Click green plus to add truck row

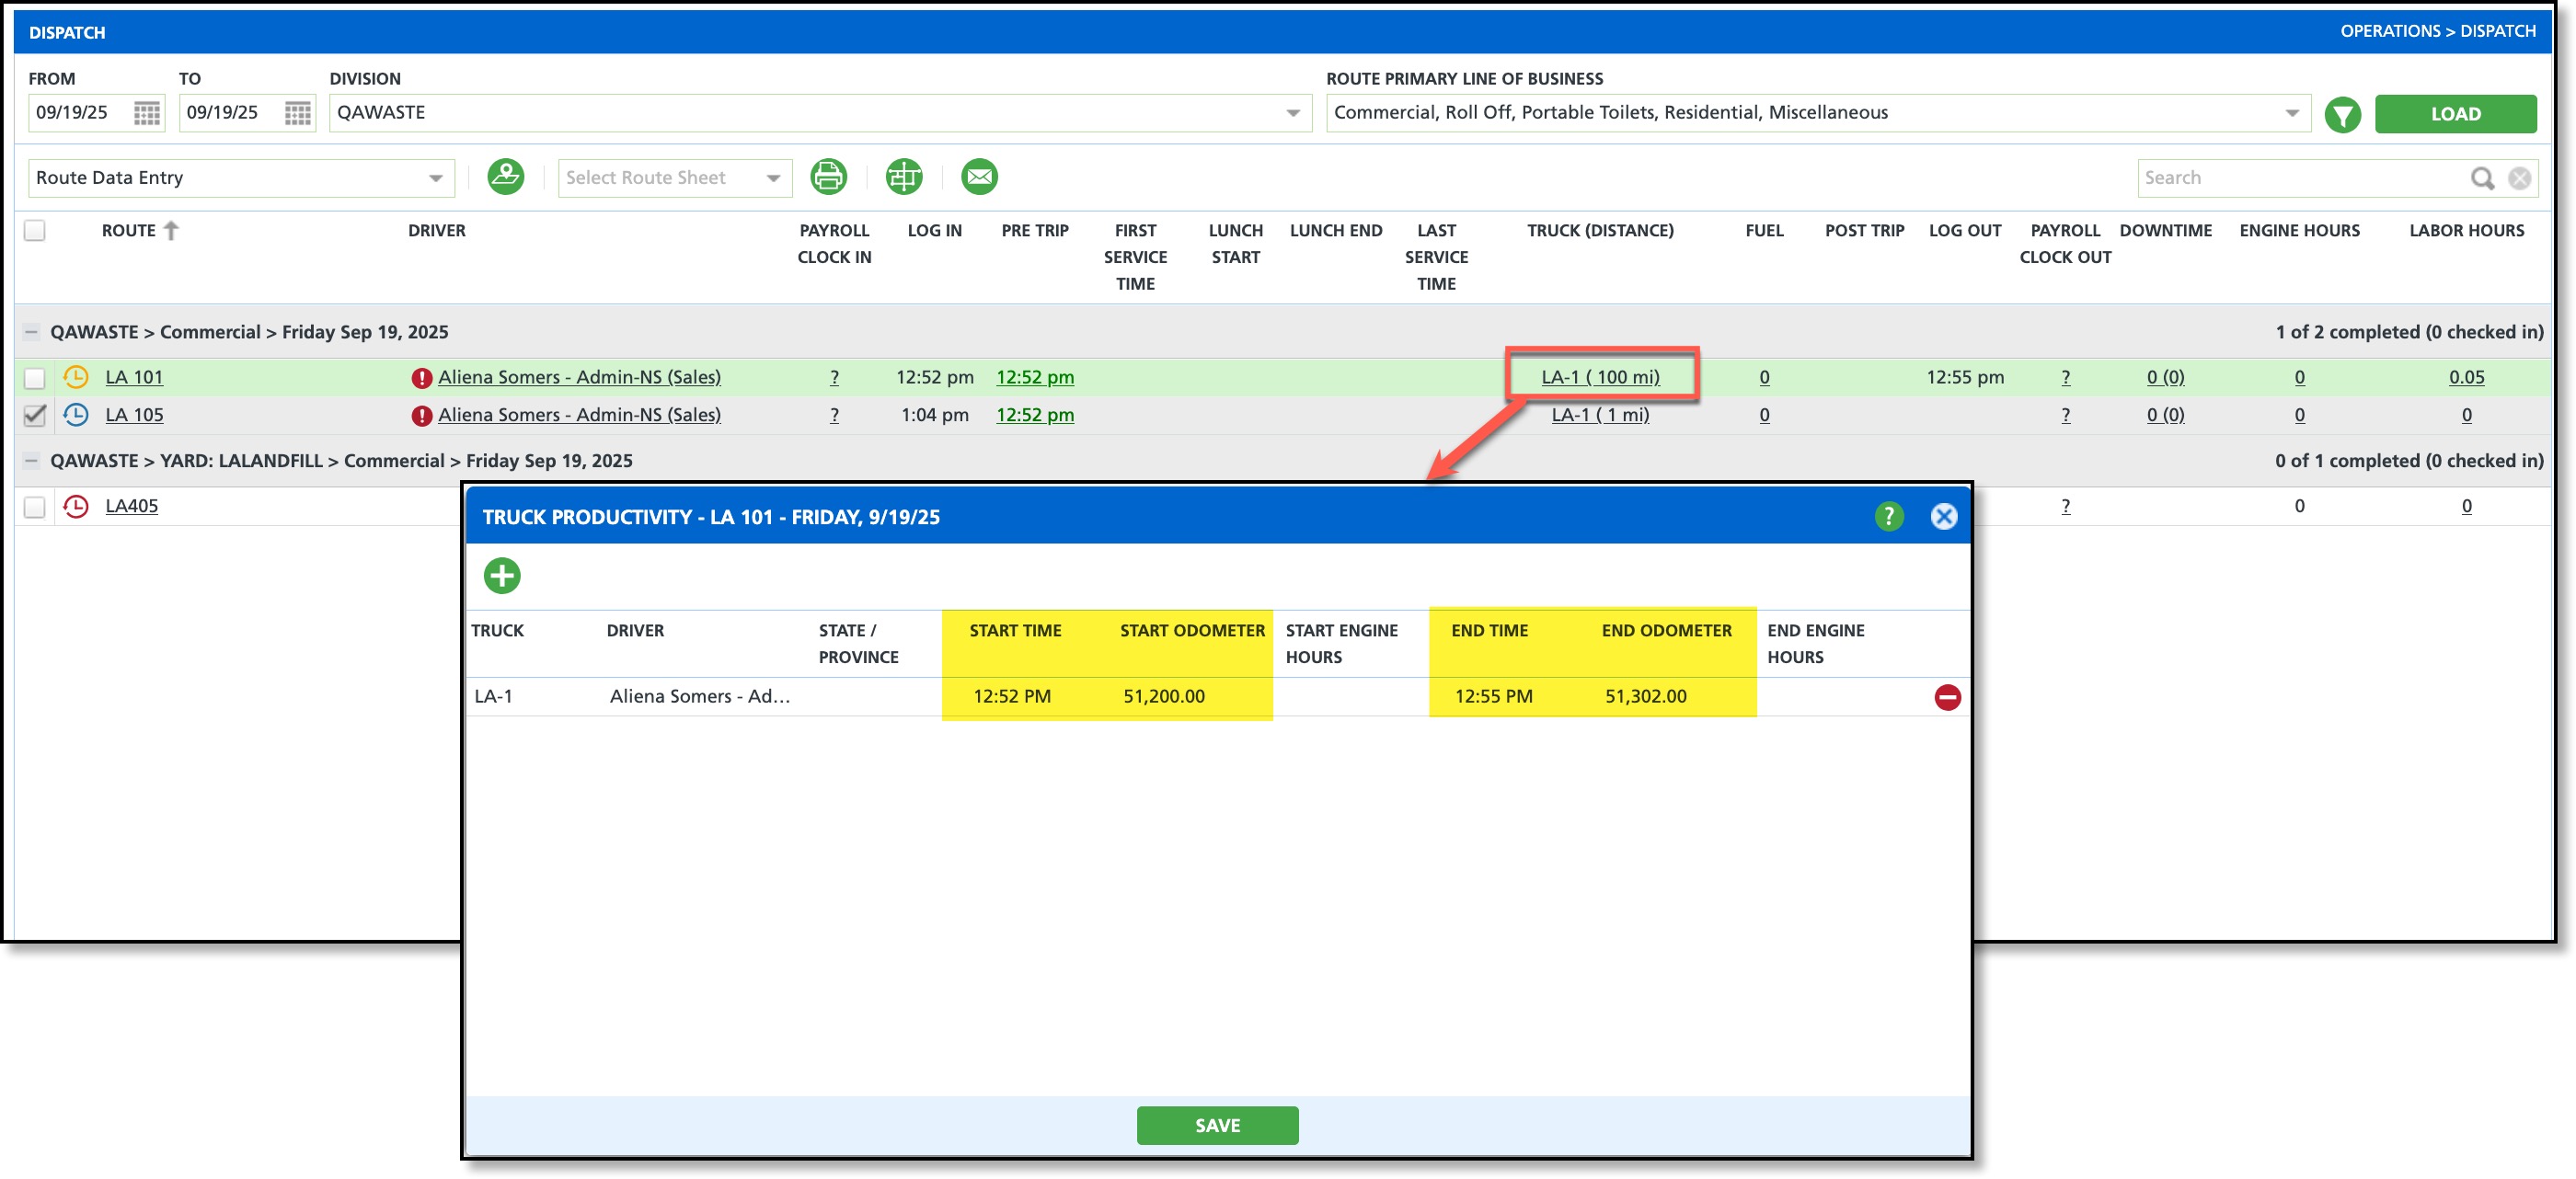pyautogui.click(x=501, y=575)
